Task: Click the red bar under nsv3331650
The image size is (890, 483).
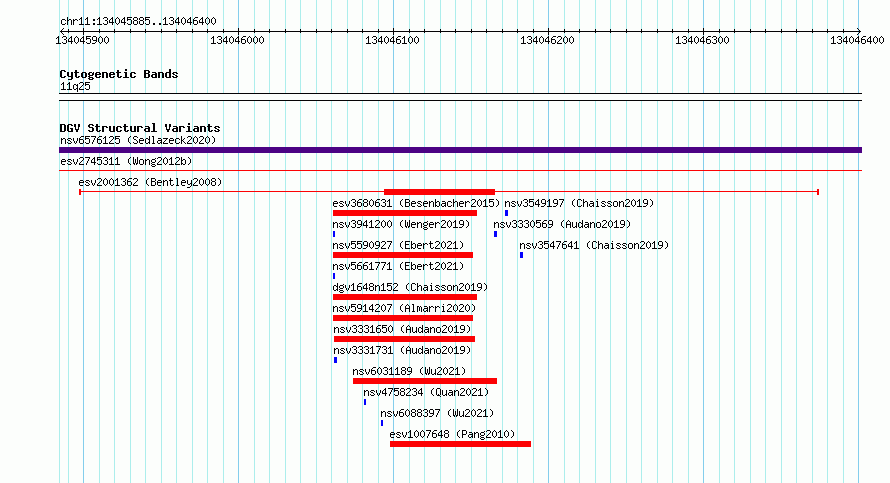Action: [404, 339]
